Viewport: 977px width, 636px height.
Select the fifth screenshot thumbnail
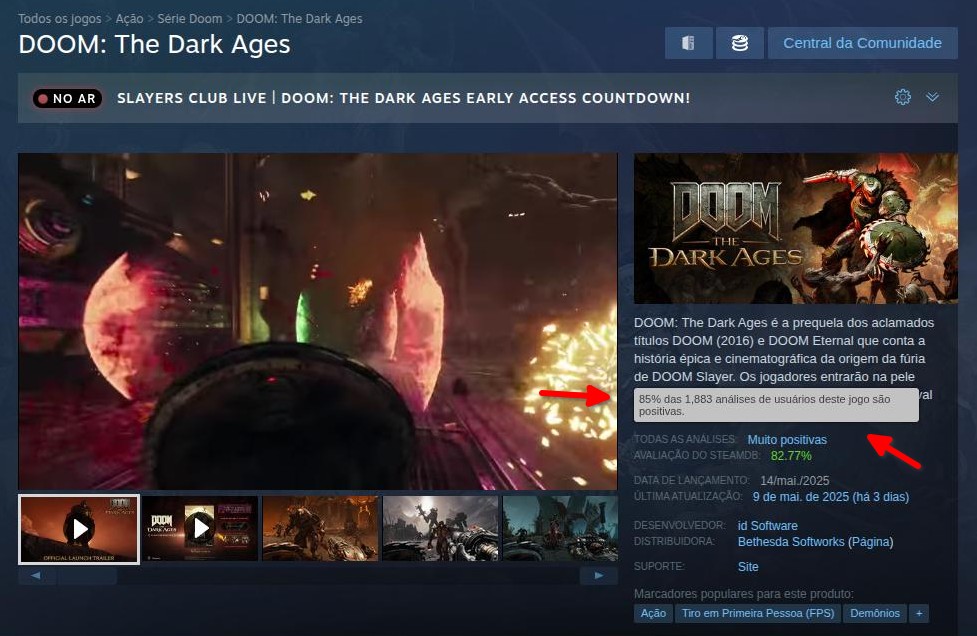coord(560,528)
